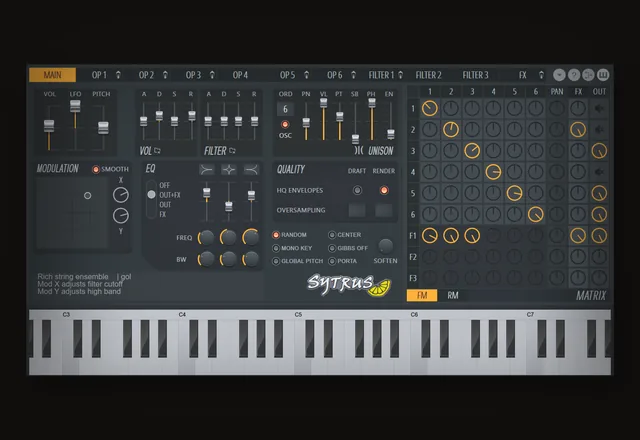Image resolution: width=640 pixels, height=440 pixels.
Task: Select the FM matrix mode
Action: [x=422, y=295]
